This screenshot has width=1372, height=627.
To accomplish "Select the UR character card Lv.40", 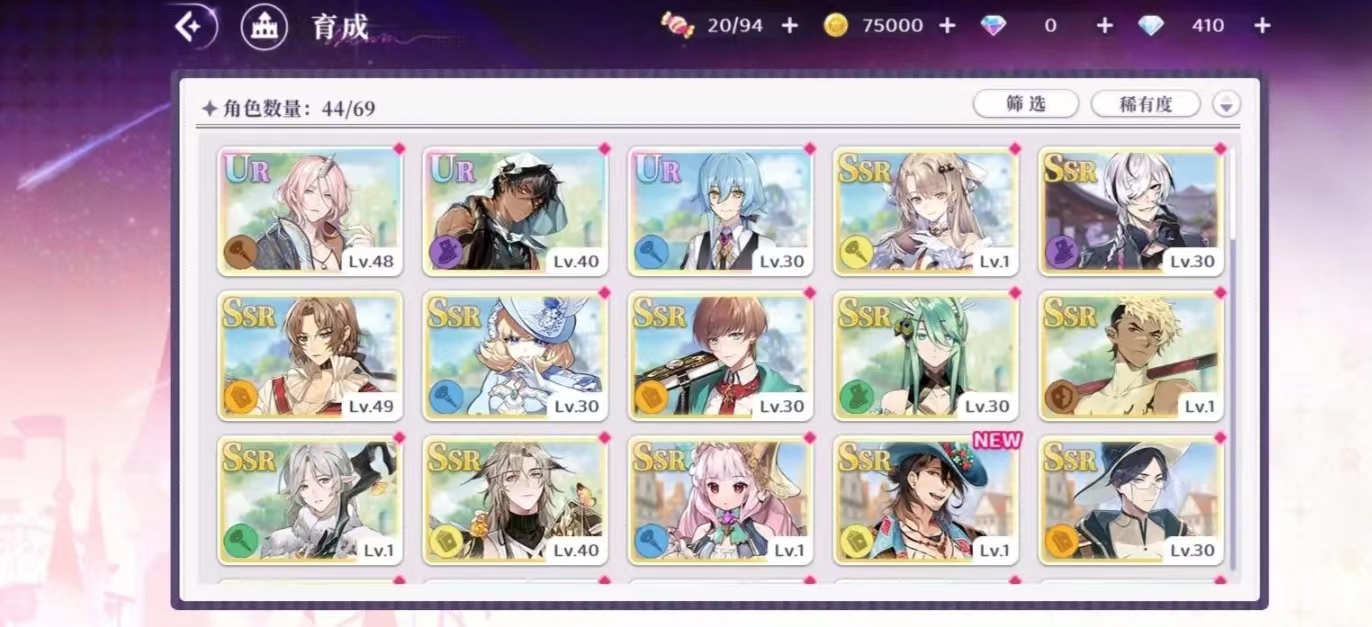I will 515,210.
